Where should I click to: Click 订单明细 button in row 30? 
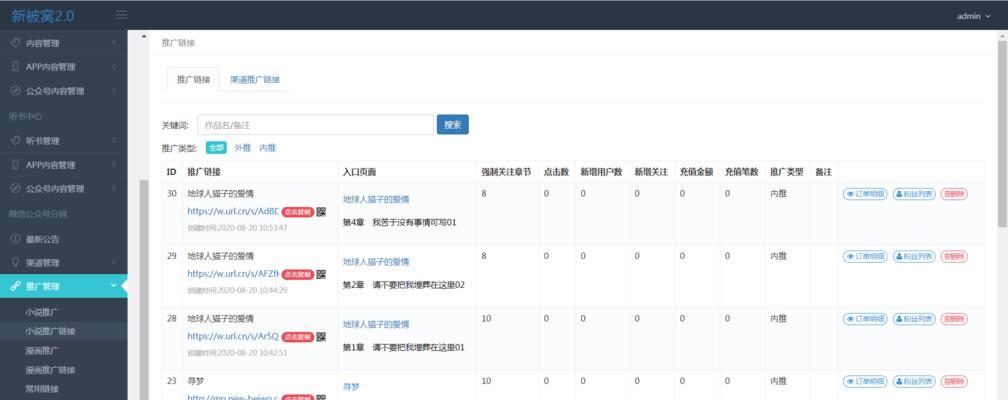tap(865, 194)
